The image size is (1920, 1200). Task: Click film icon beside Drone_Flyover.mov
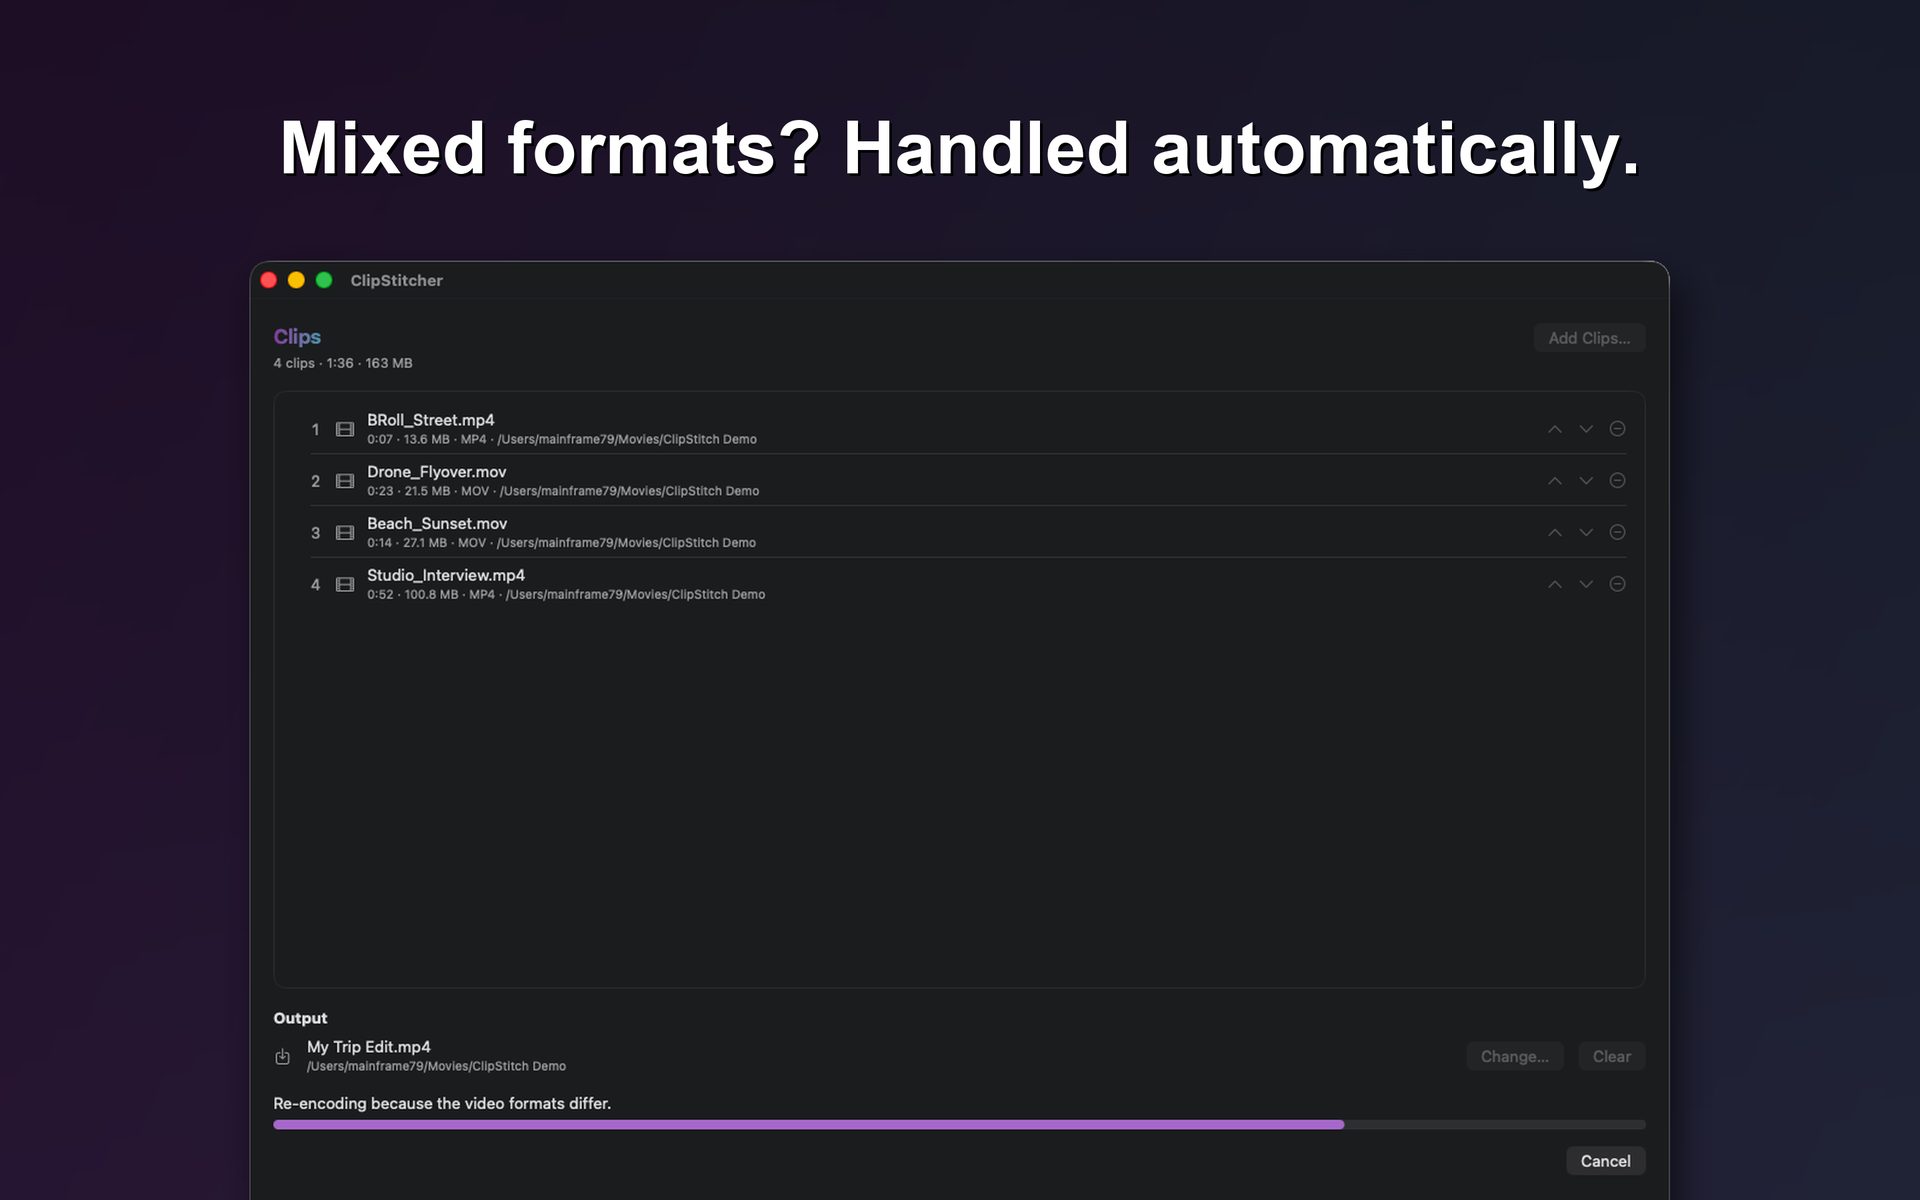[x=345, y=481]
